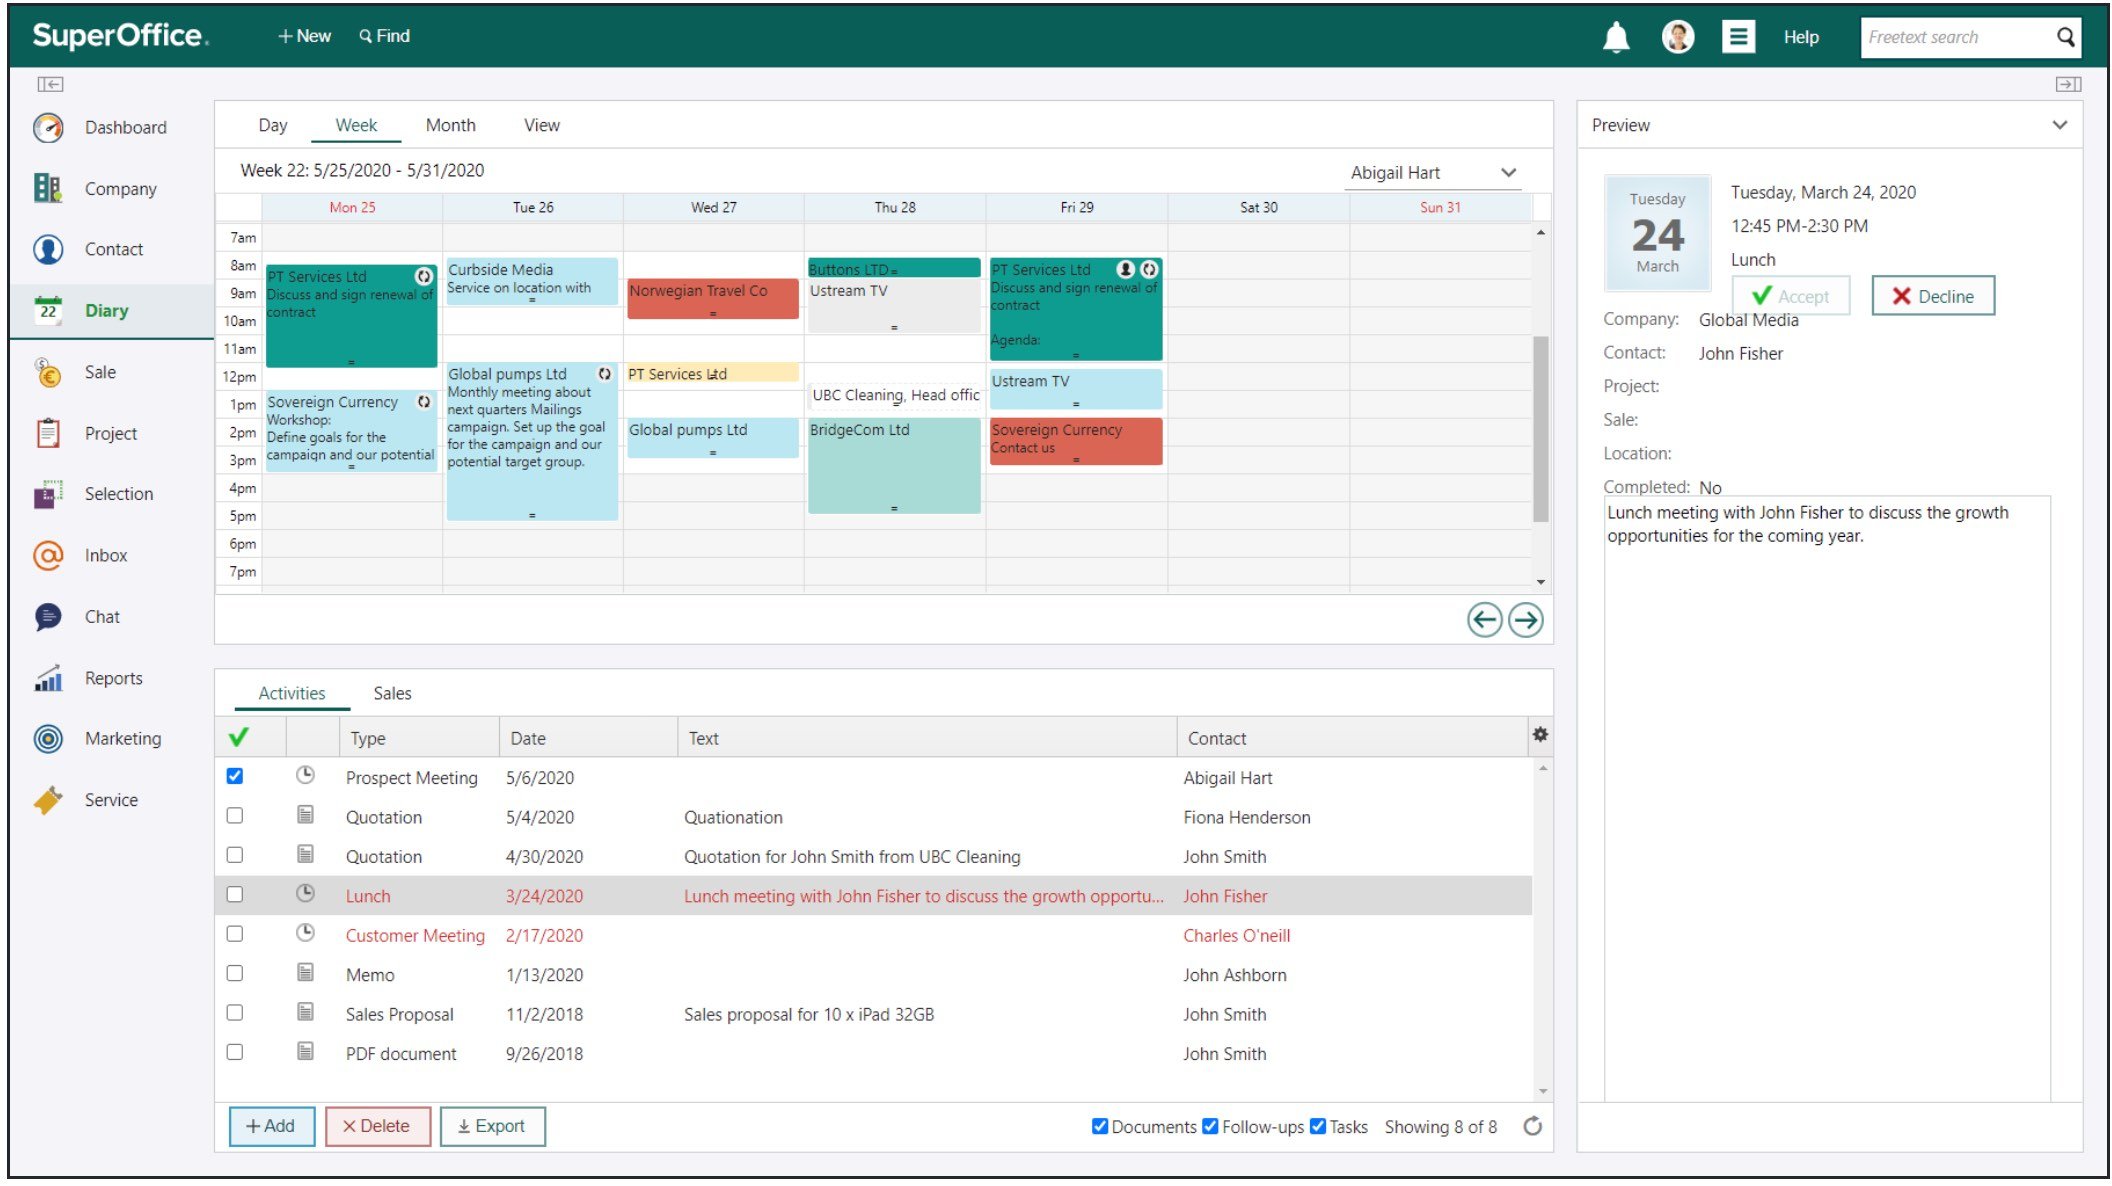2112x1186 pixels.
Task: Open the Reports module icon
Action: click(x=46, y=677)
